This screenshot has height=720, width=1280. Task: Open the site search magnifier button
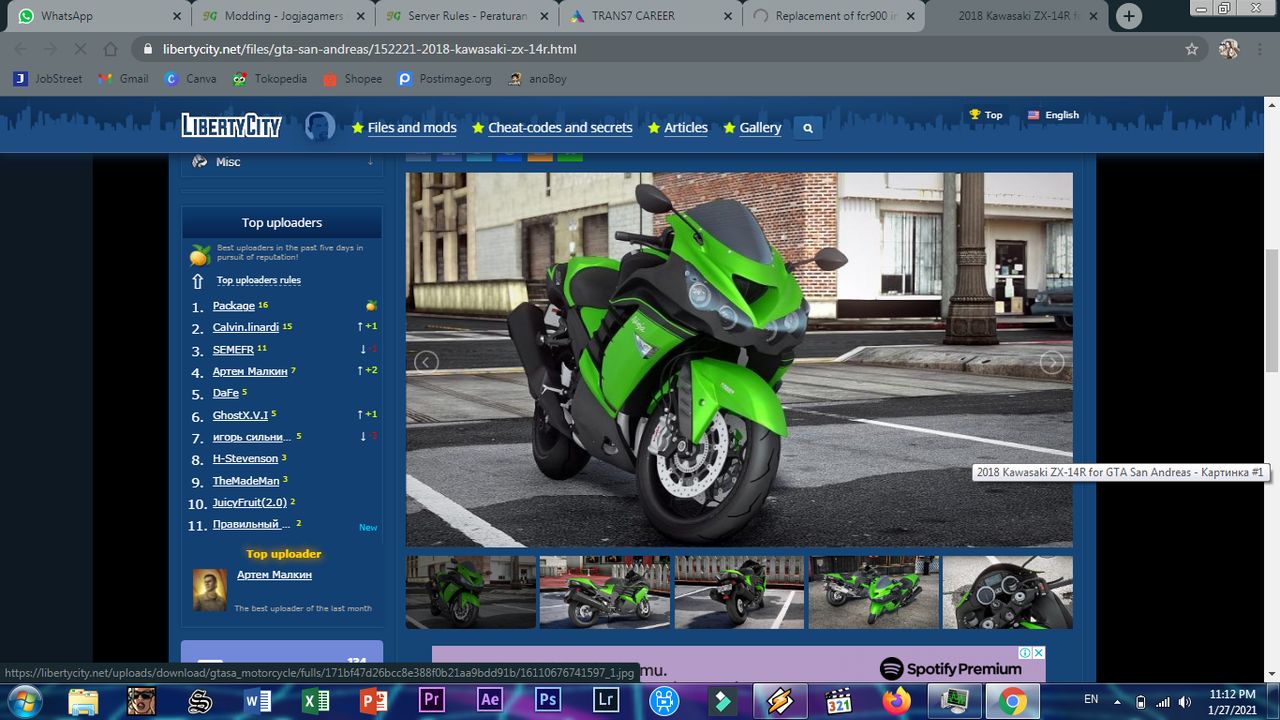808,128
